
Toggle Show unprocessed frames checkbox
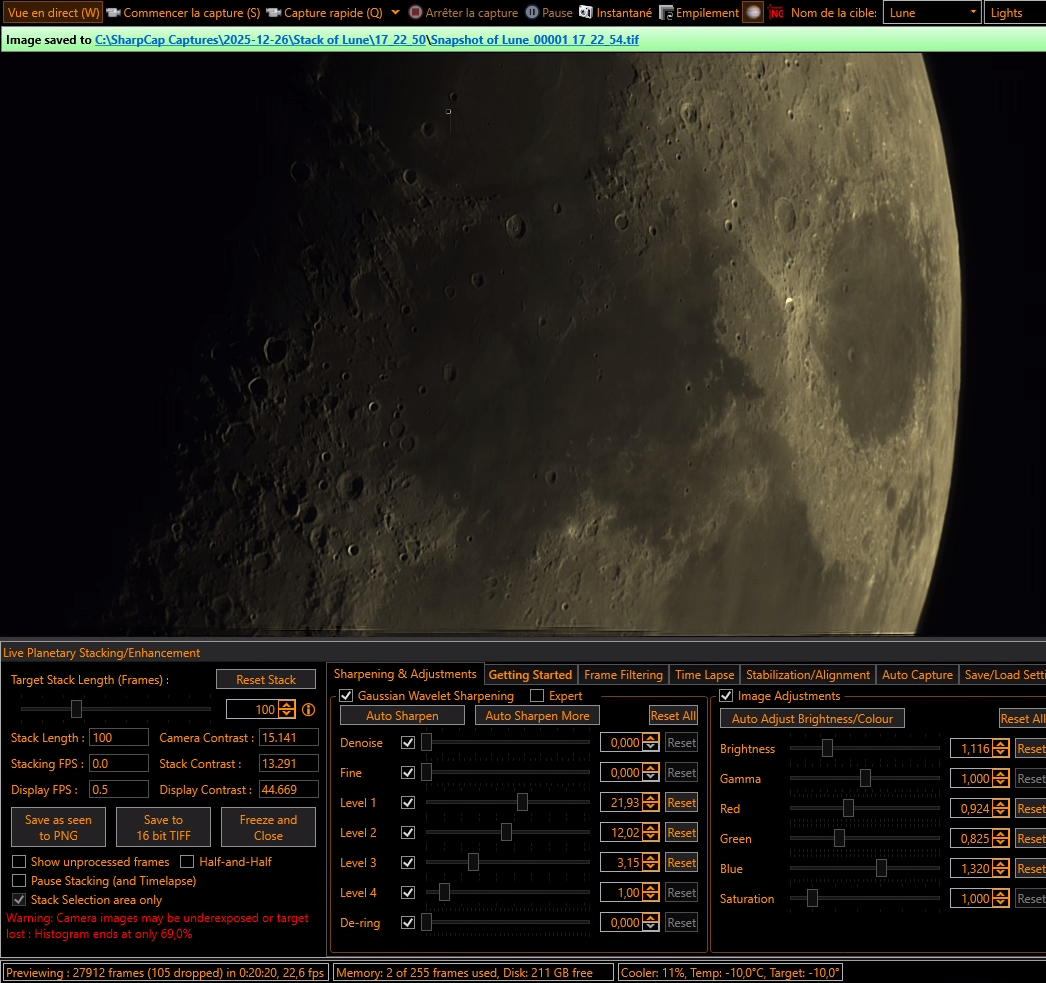tap(19, 862)
